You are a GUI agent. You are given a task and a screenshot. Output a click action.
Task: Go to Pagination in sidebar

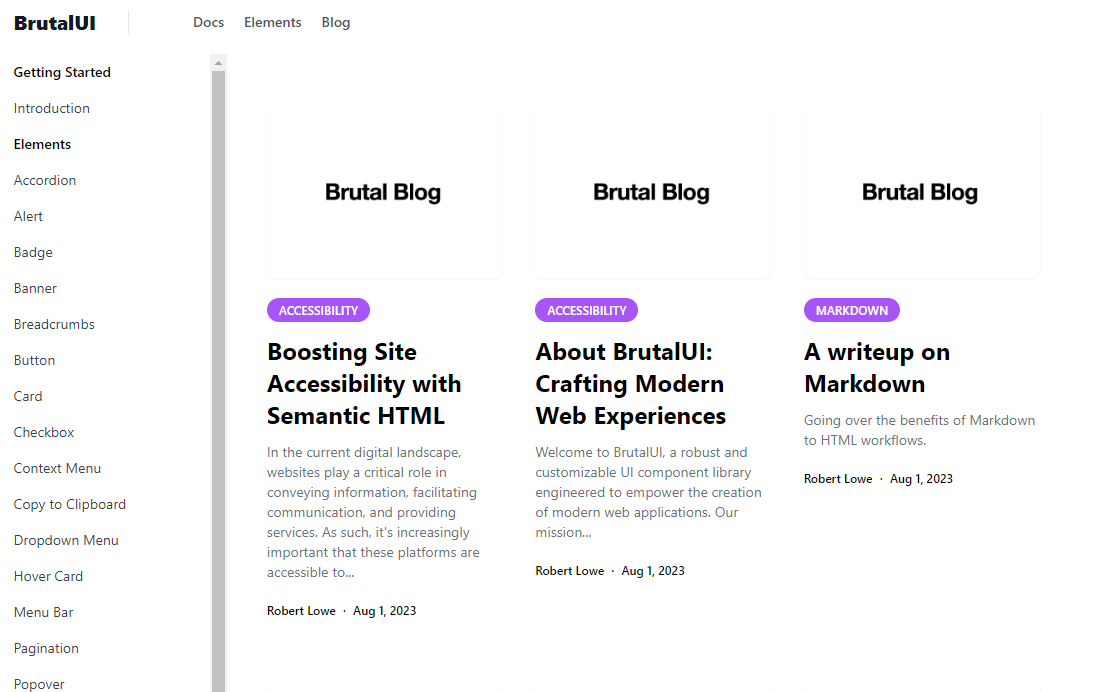point(46,648)
